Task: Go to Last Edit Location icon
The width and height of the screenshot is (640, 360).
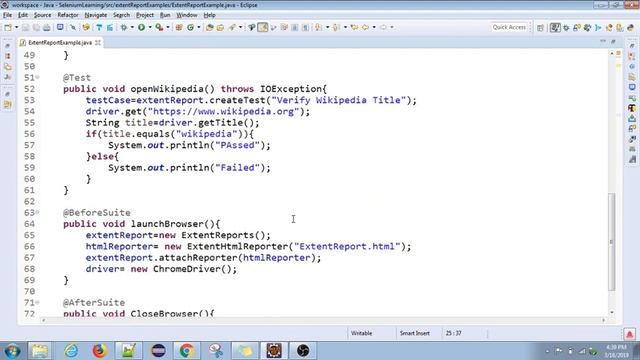Action: (354, 27)
